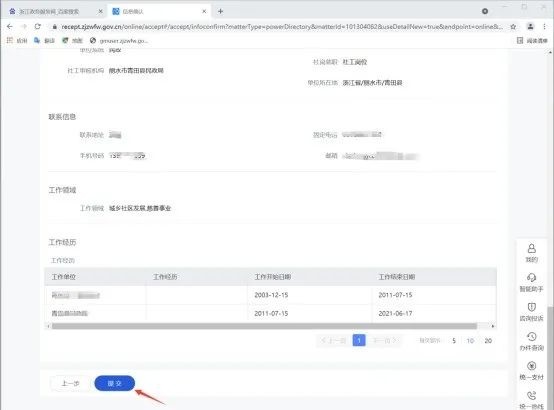This screenshot has width=554, height=410.
Task: Go back with the 上一步 button
Action: pos(70,383)
